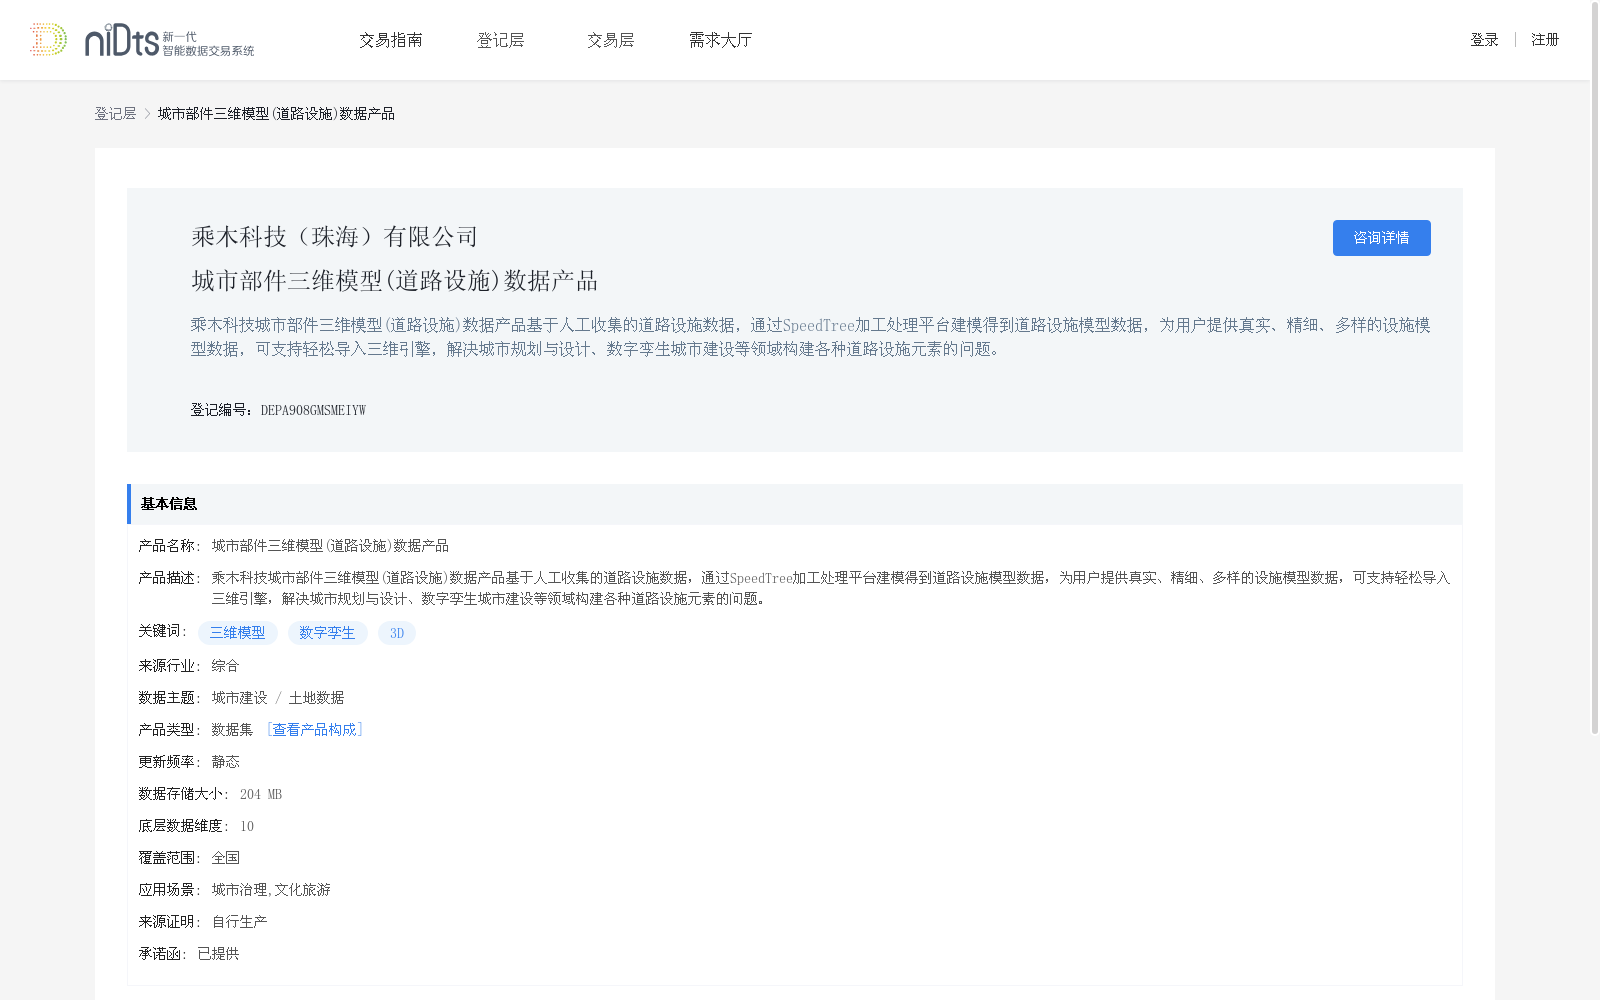The width and height of the screenshot is (1600, 1000).
Task: Select the 三维模型 keyword tag
Action: [238, 633]
